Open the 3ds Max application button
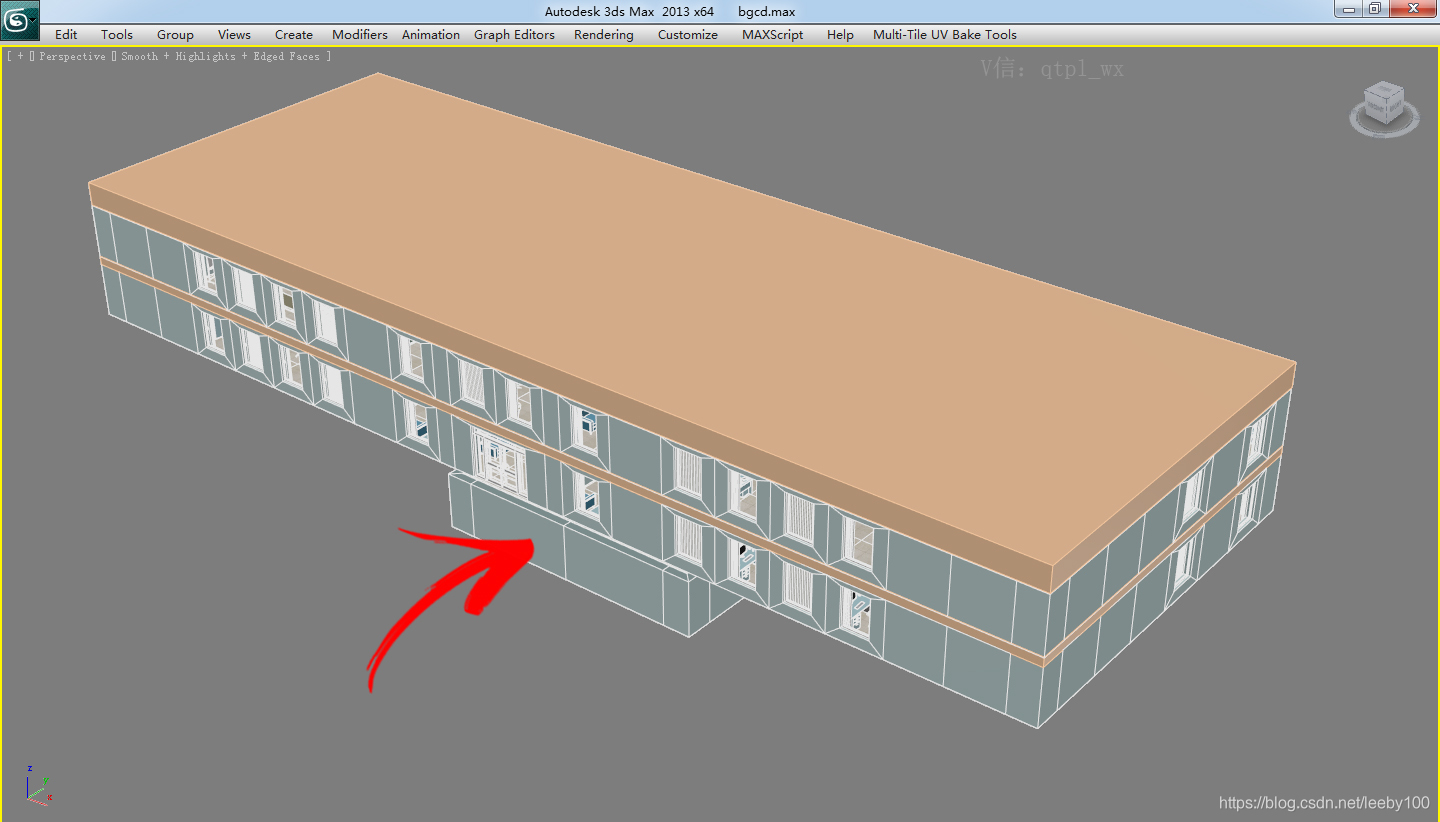 pyautogui.click(x=20, y=20)
